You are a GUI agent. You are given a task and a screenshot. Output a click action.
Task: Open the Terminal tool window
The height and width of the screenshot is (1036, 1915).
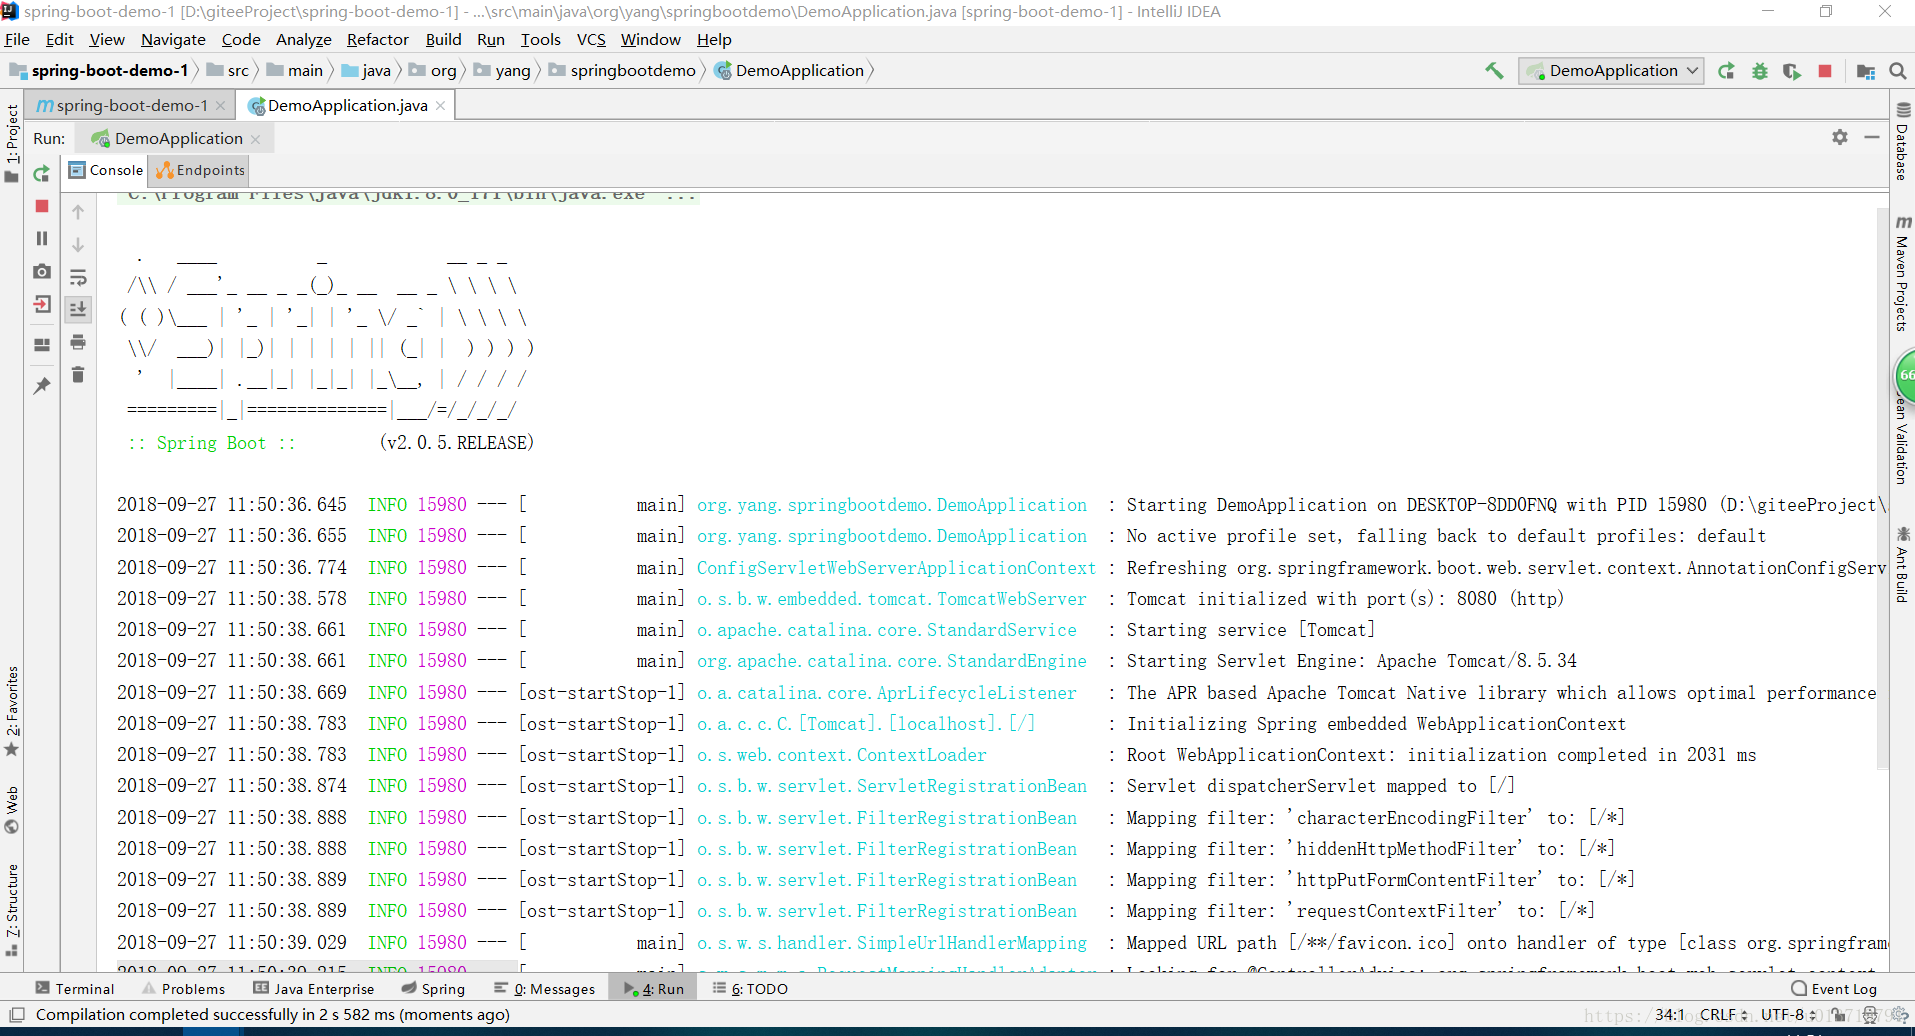coord(75,988)
